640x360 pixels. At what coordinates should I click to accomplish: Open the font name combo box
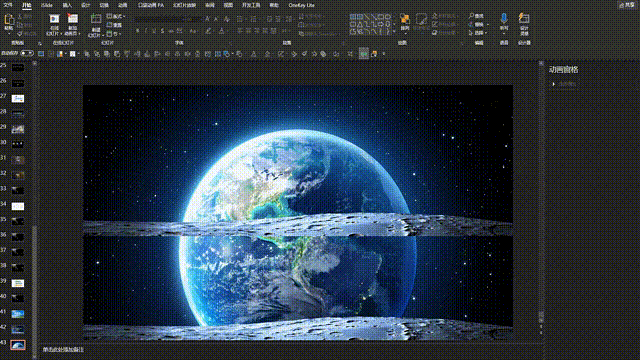coord(160,19)
